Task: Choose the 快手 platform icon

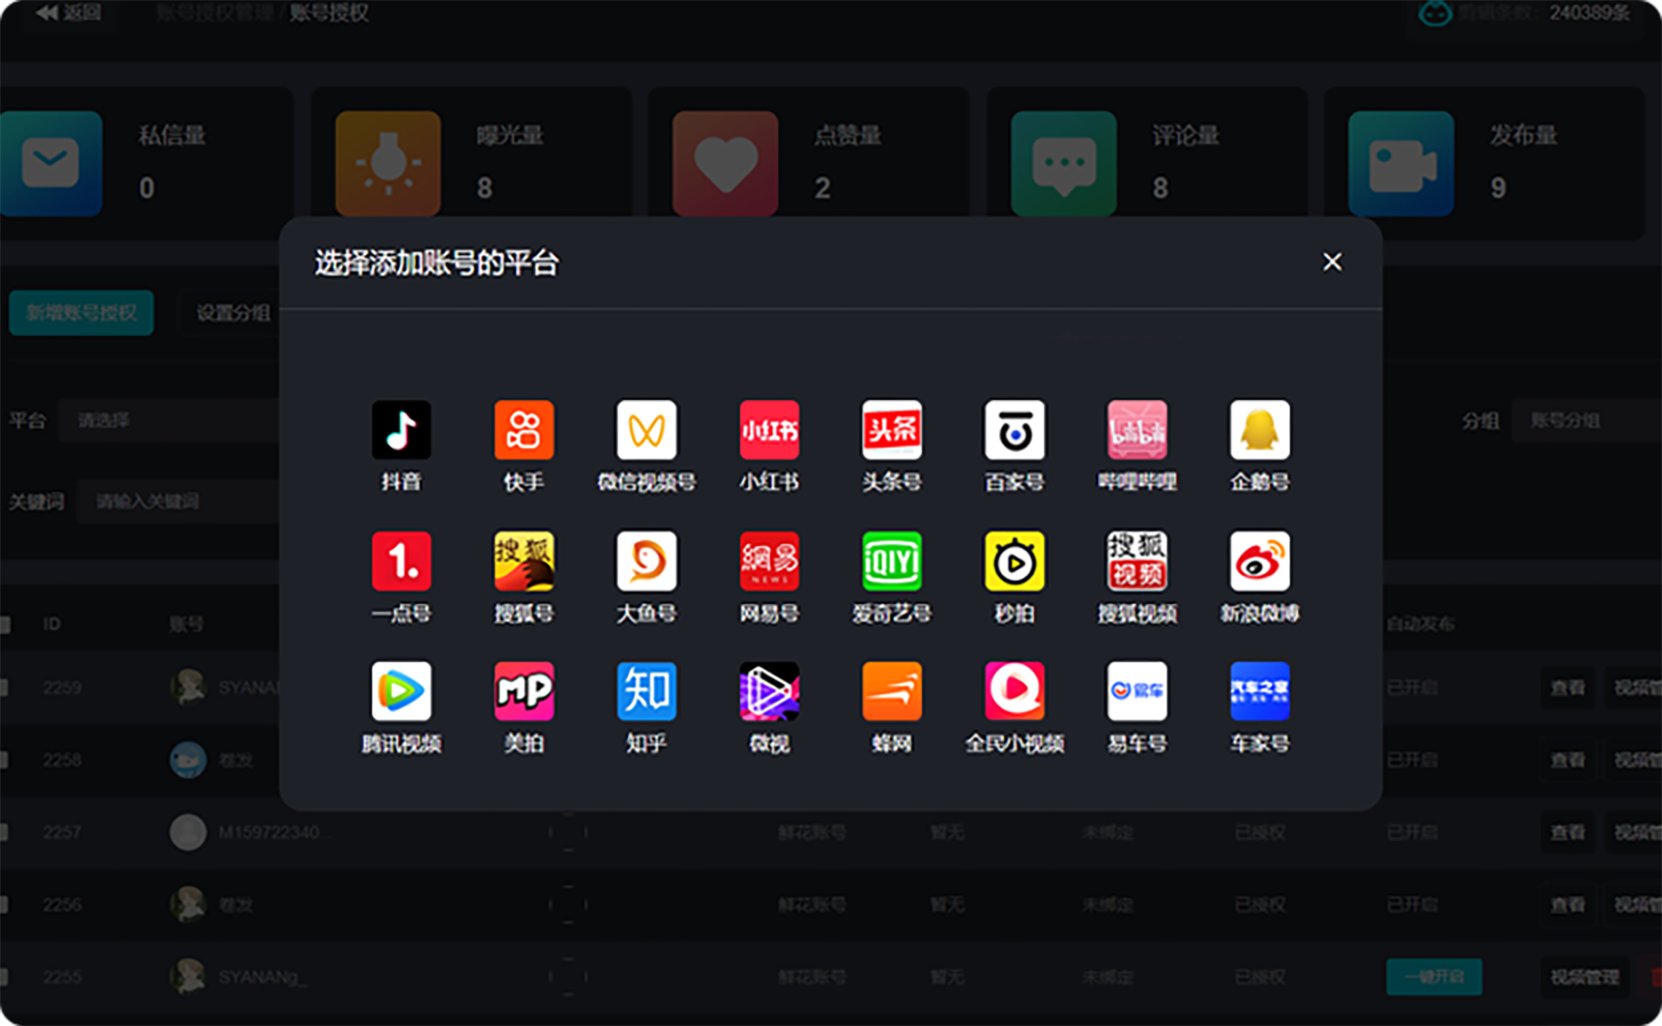Action: [524, 430]
